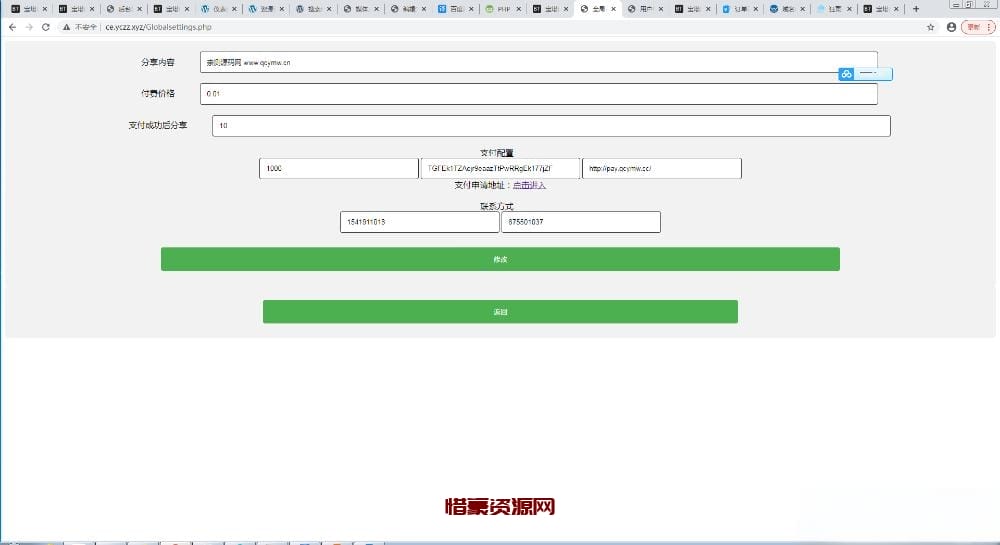This screenshot has width=1000, height=545.
Task: Click the contact field showing 875501037
Action: click(581, 222)
